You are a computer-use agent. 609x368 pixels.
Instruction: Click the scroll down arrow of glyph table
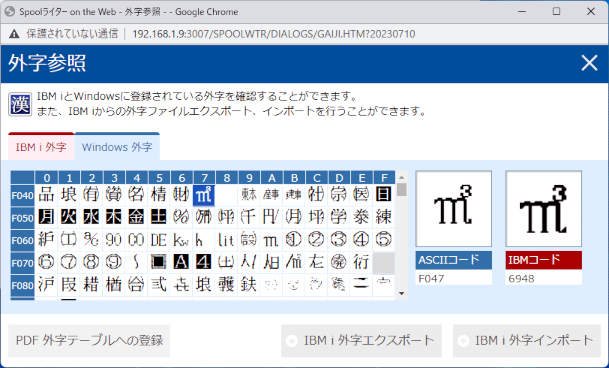[402, 293]
